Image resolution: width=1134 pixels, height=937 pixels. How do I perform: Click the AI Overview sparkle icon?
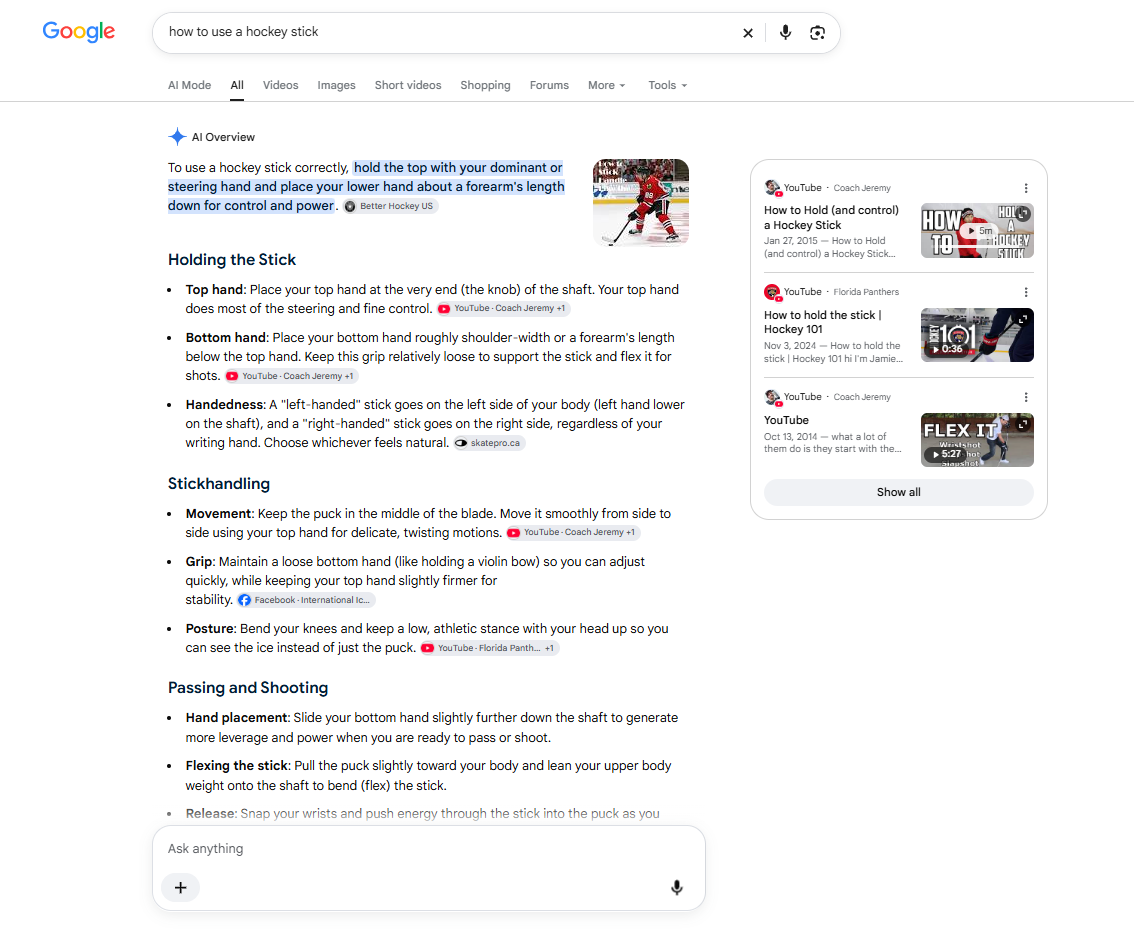tap(177, 137)
